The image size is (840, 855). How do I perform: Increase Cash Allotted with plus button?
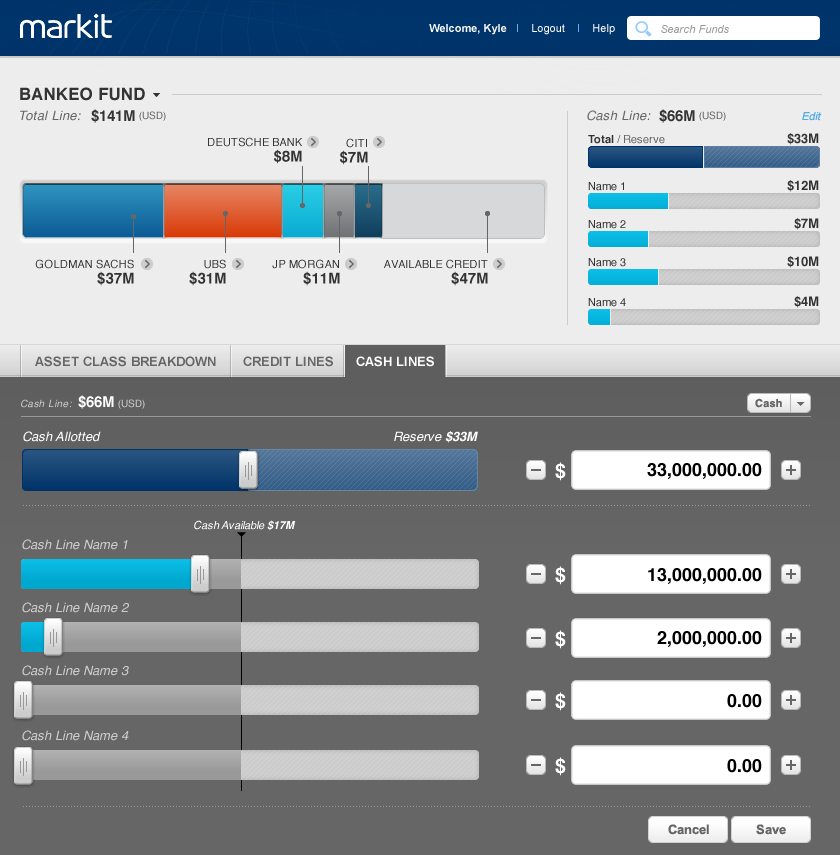click(x=791, y=470)
